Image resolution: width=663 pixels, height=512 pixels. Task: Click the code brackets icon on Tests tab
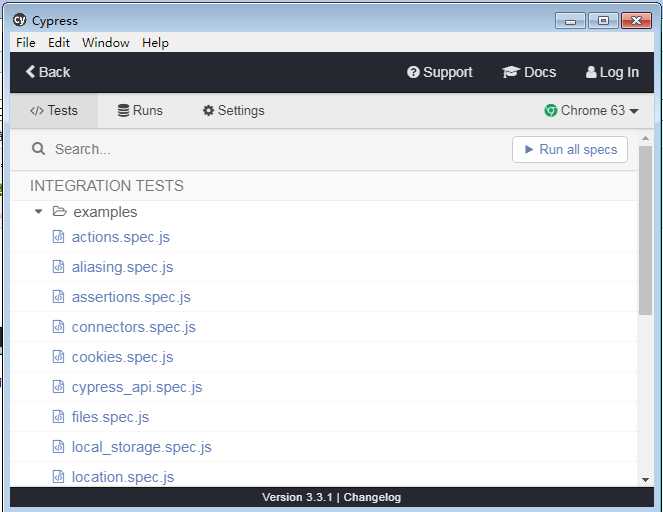(x=37, y=111)
